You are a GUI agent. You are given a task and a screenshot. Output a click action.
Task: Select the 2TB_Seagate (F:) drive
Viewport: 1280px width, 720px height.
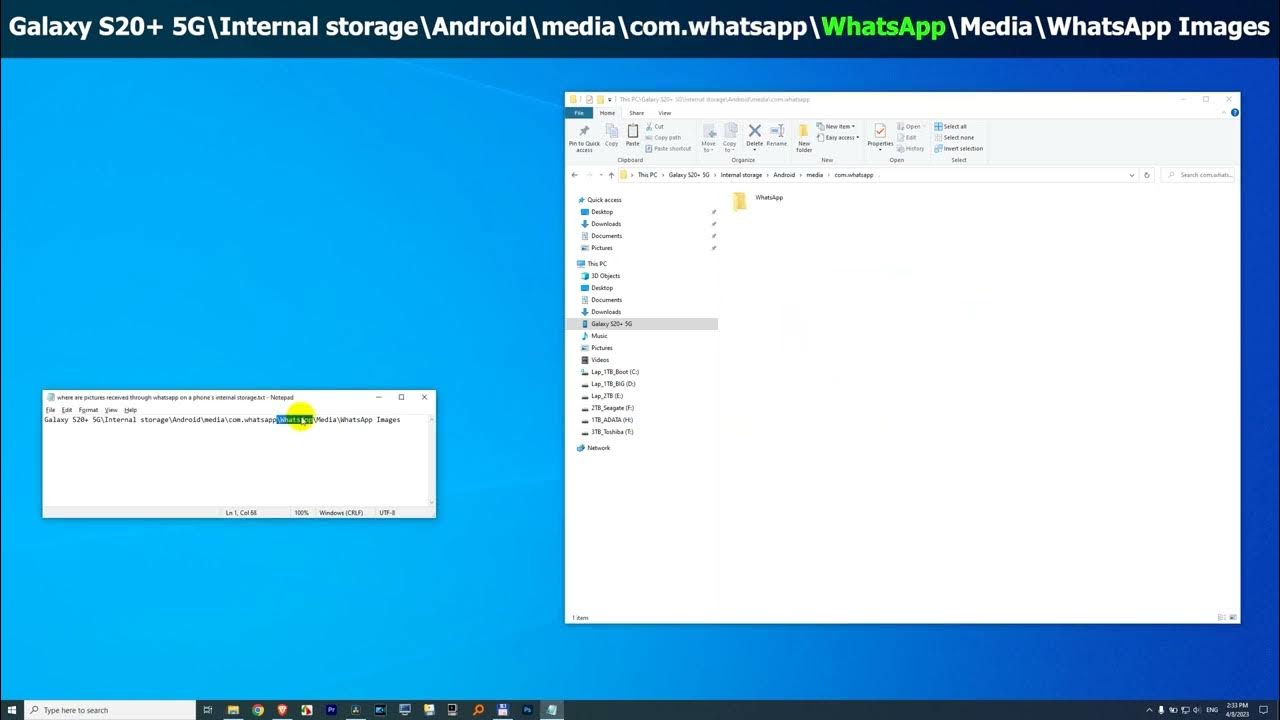[607, 408]
